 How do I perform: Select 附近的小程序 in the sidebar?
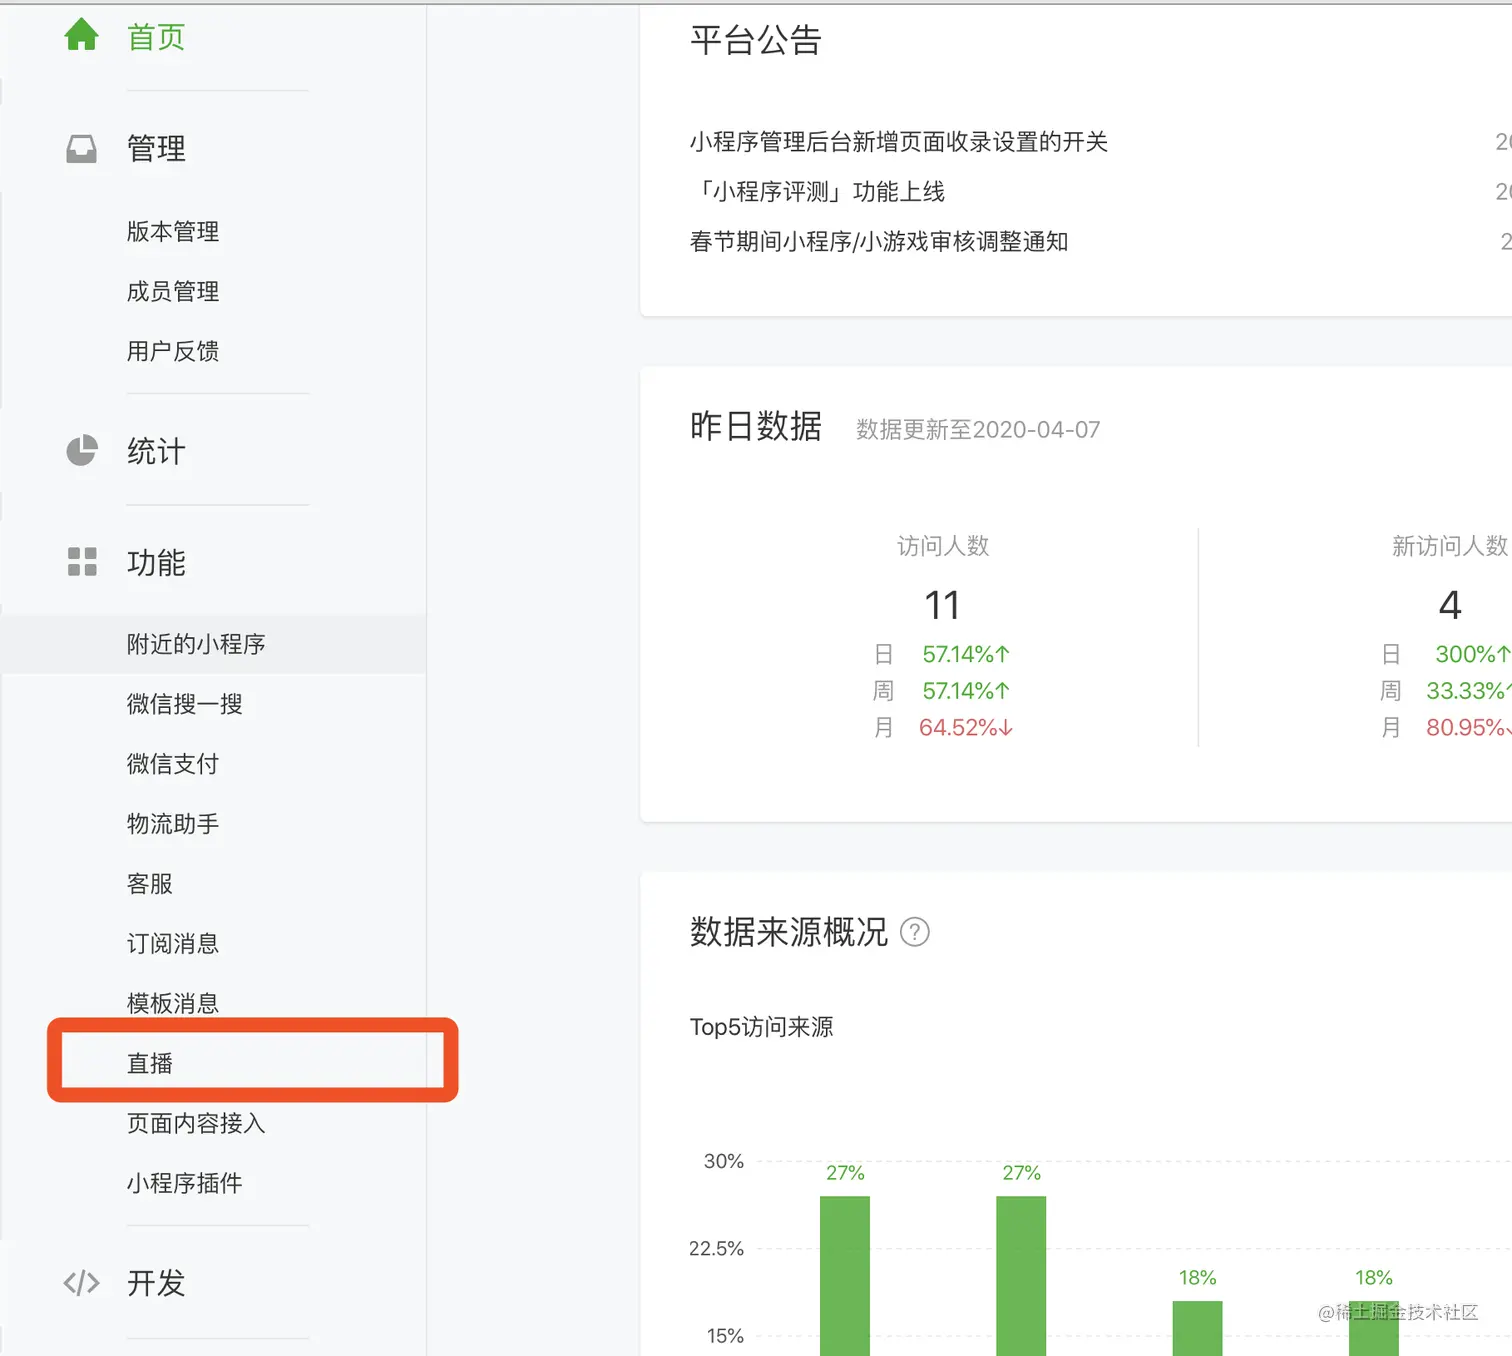click(194, 643)
